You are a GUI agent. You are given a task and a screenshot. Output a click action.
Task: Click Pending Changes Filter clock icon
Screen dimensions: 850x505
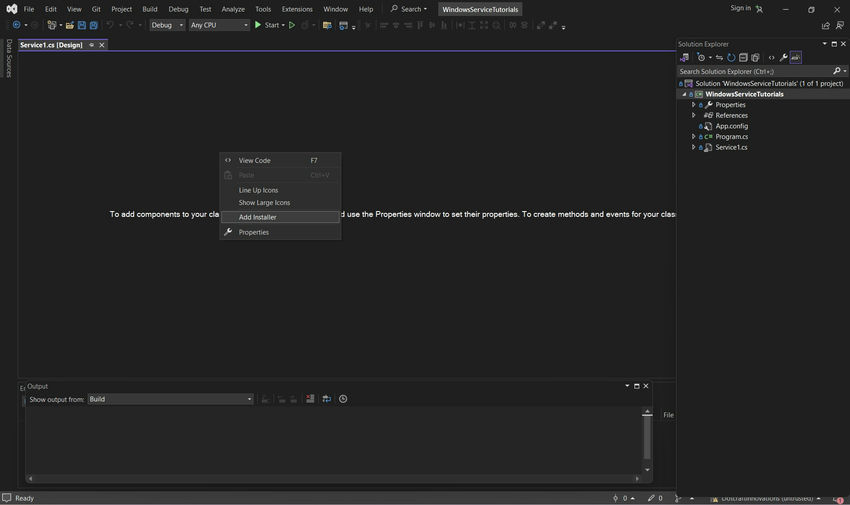click(x=701, y=57)
